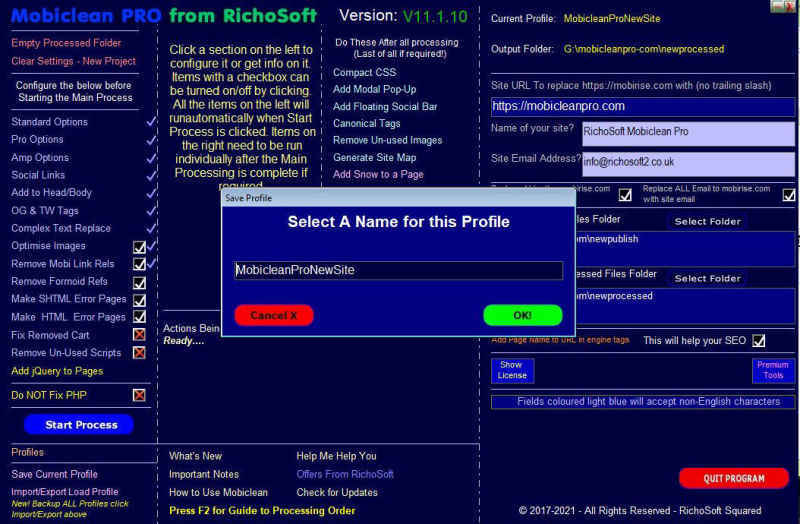Image resolution: width=800 pixels, height=524 pixels.
Task: Click the Profiles heading
Action: [28, 452]
